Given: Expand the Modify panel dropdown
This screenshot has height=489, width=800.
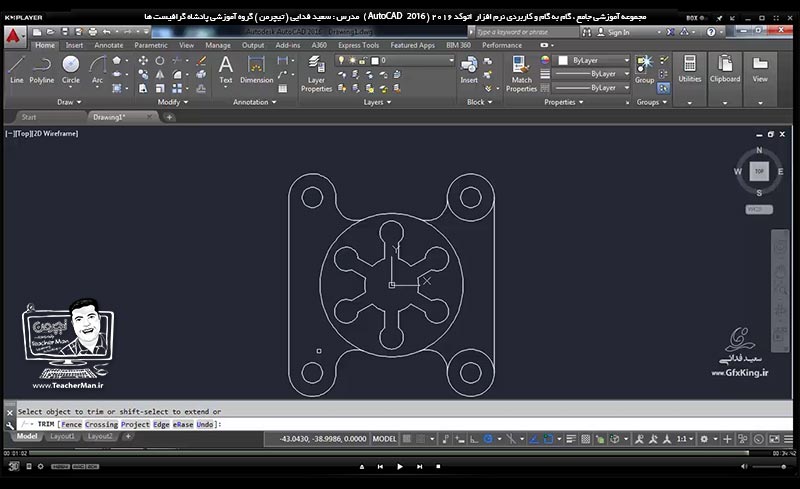Looking at the screenshot, I should pos(172,102).
